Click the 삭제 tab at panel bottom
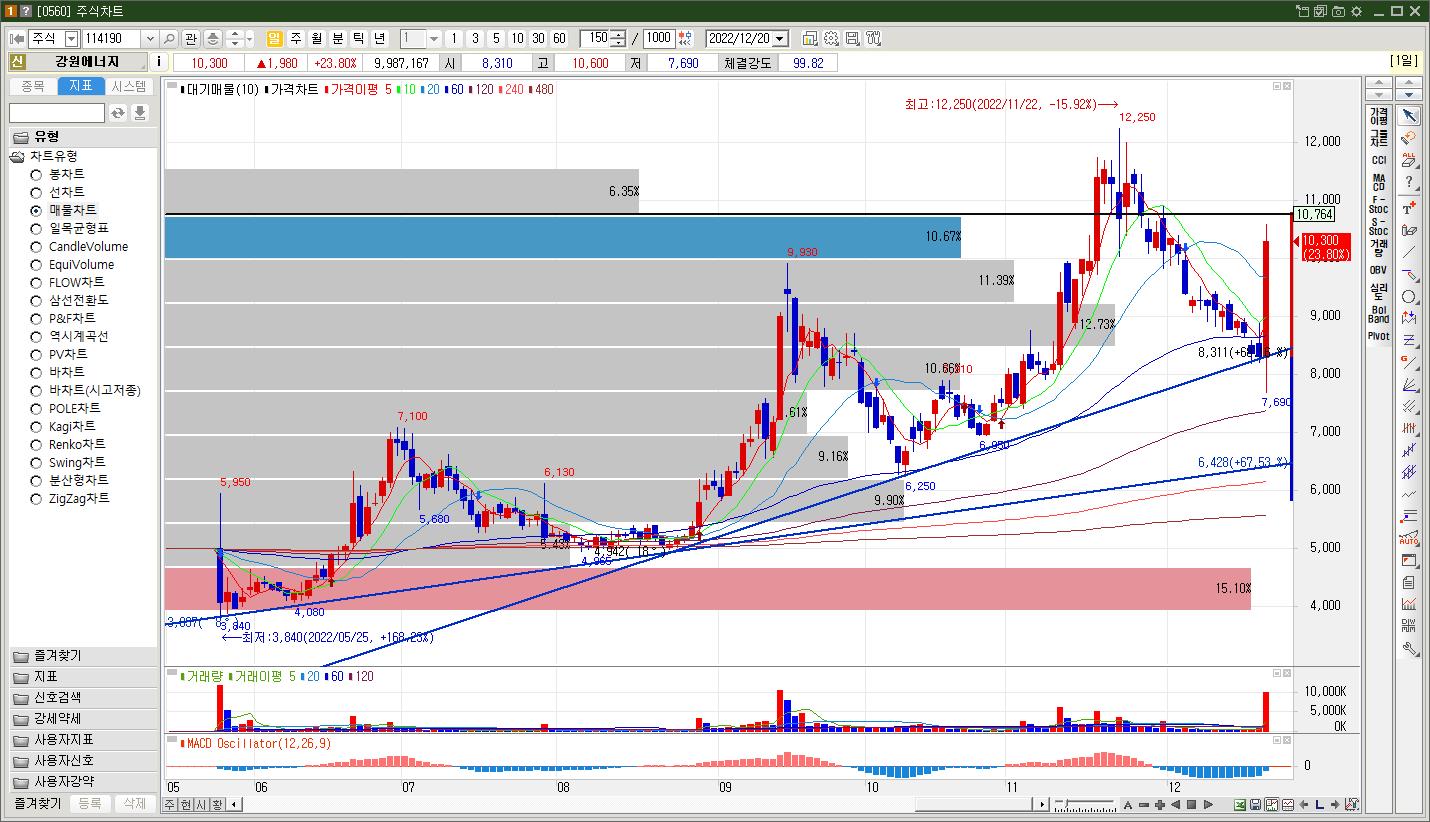The width and height of the screenshot is (1430, 822). pos(135,803)
